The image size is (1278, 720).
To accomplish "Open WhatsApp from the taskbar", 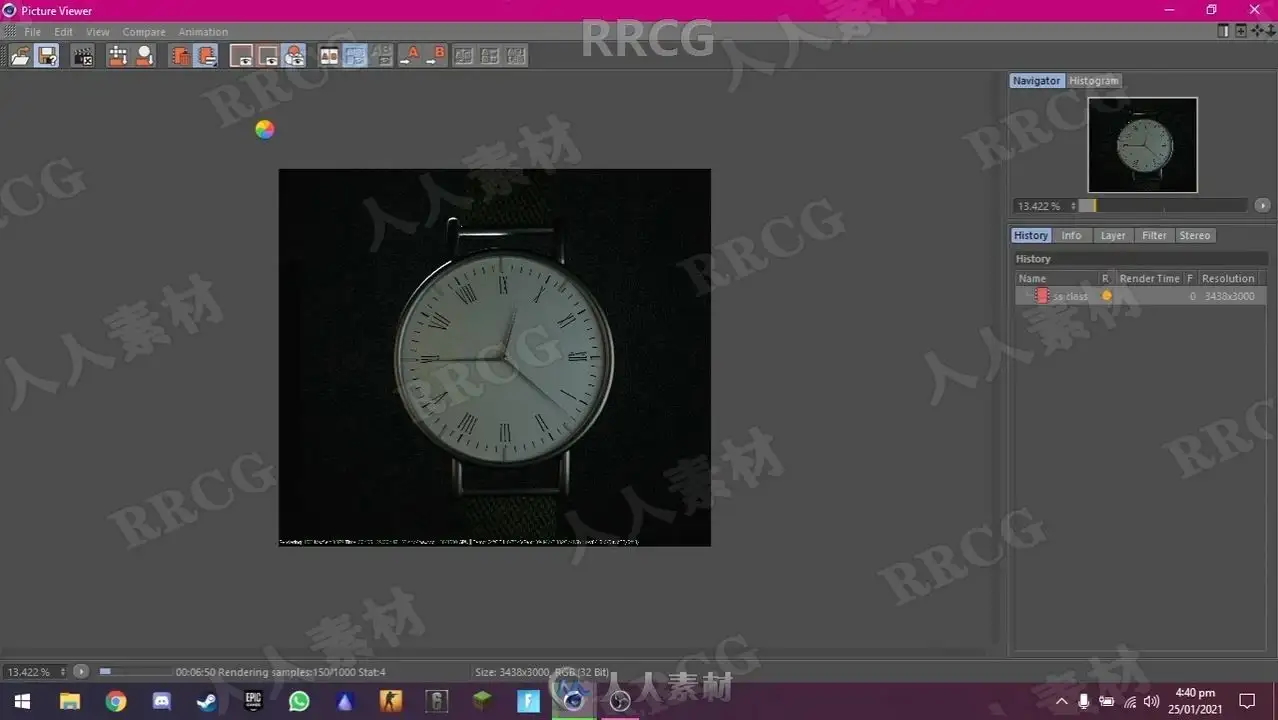I will click(299, 701).
